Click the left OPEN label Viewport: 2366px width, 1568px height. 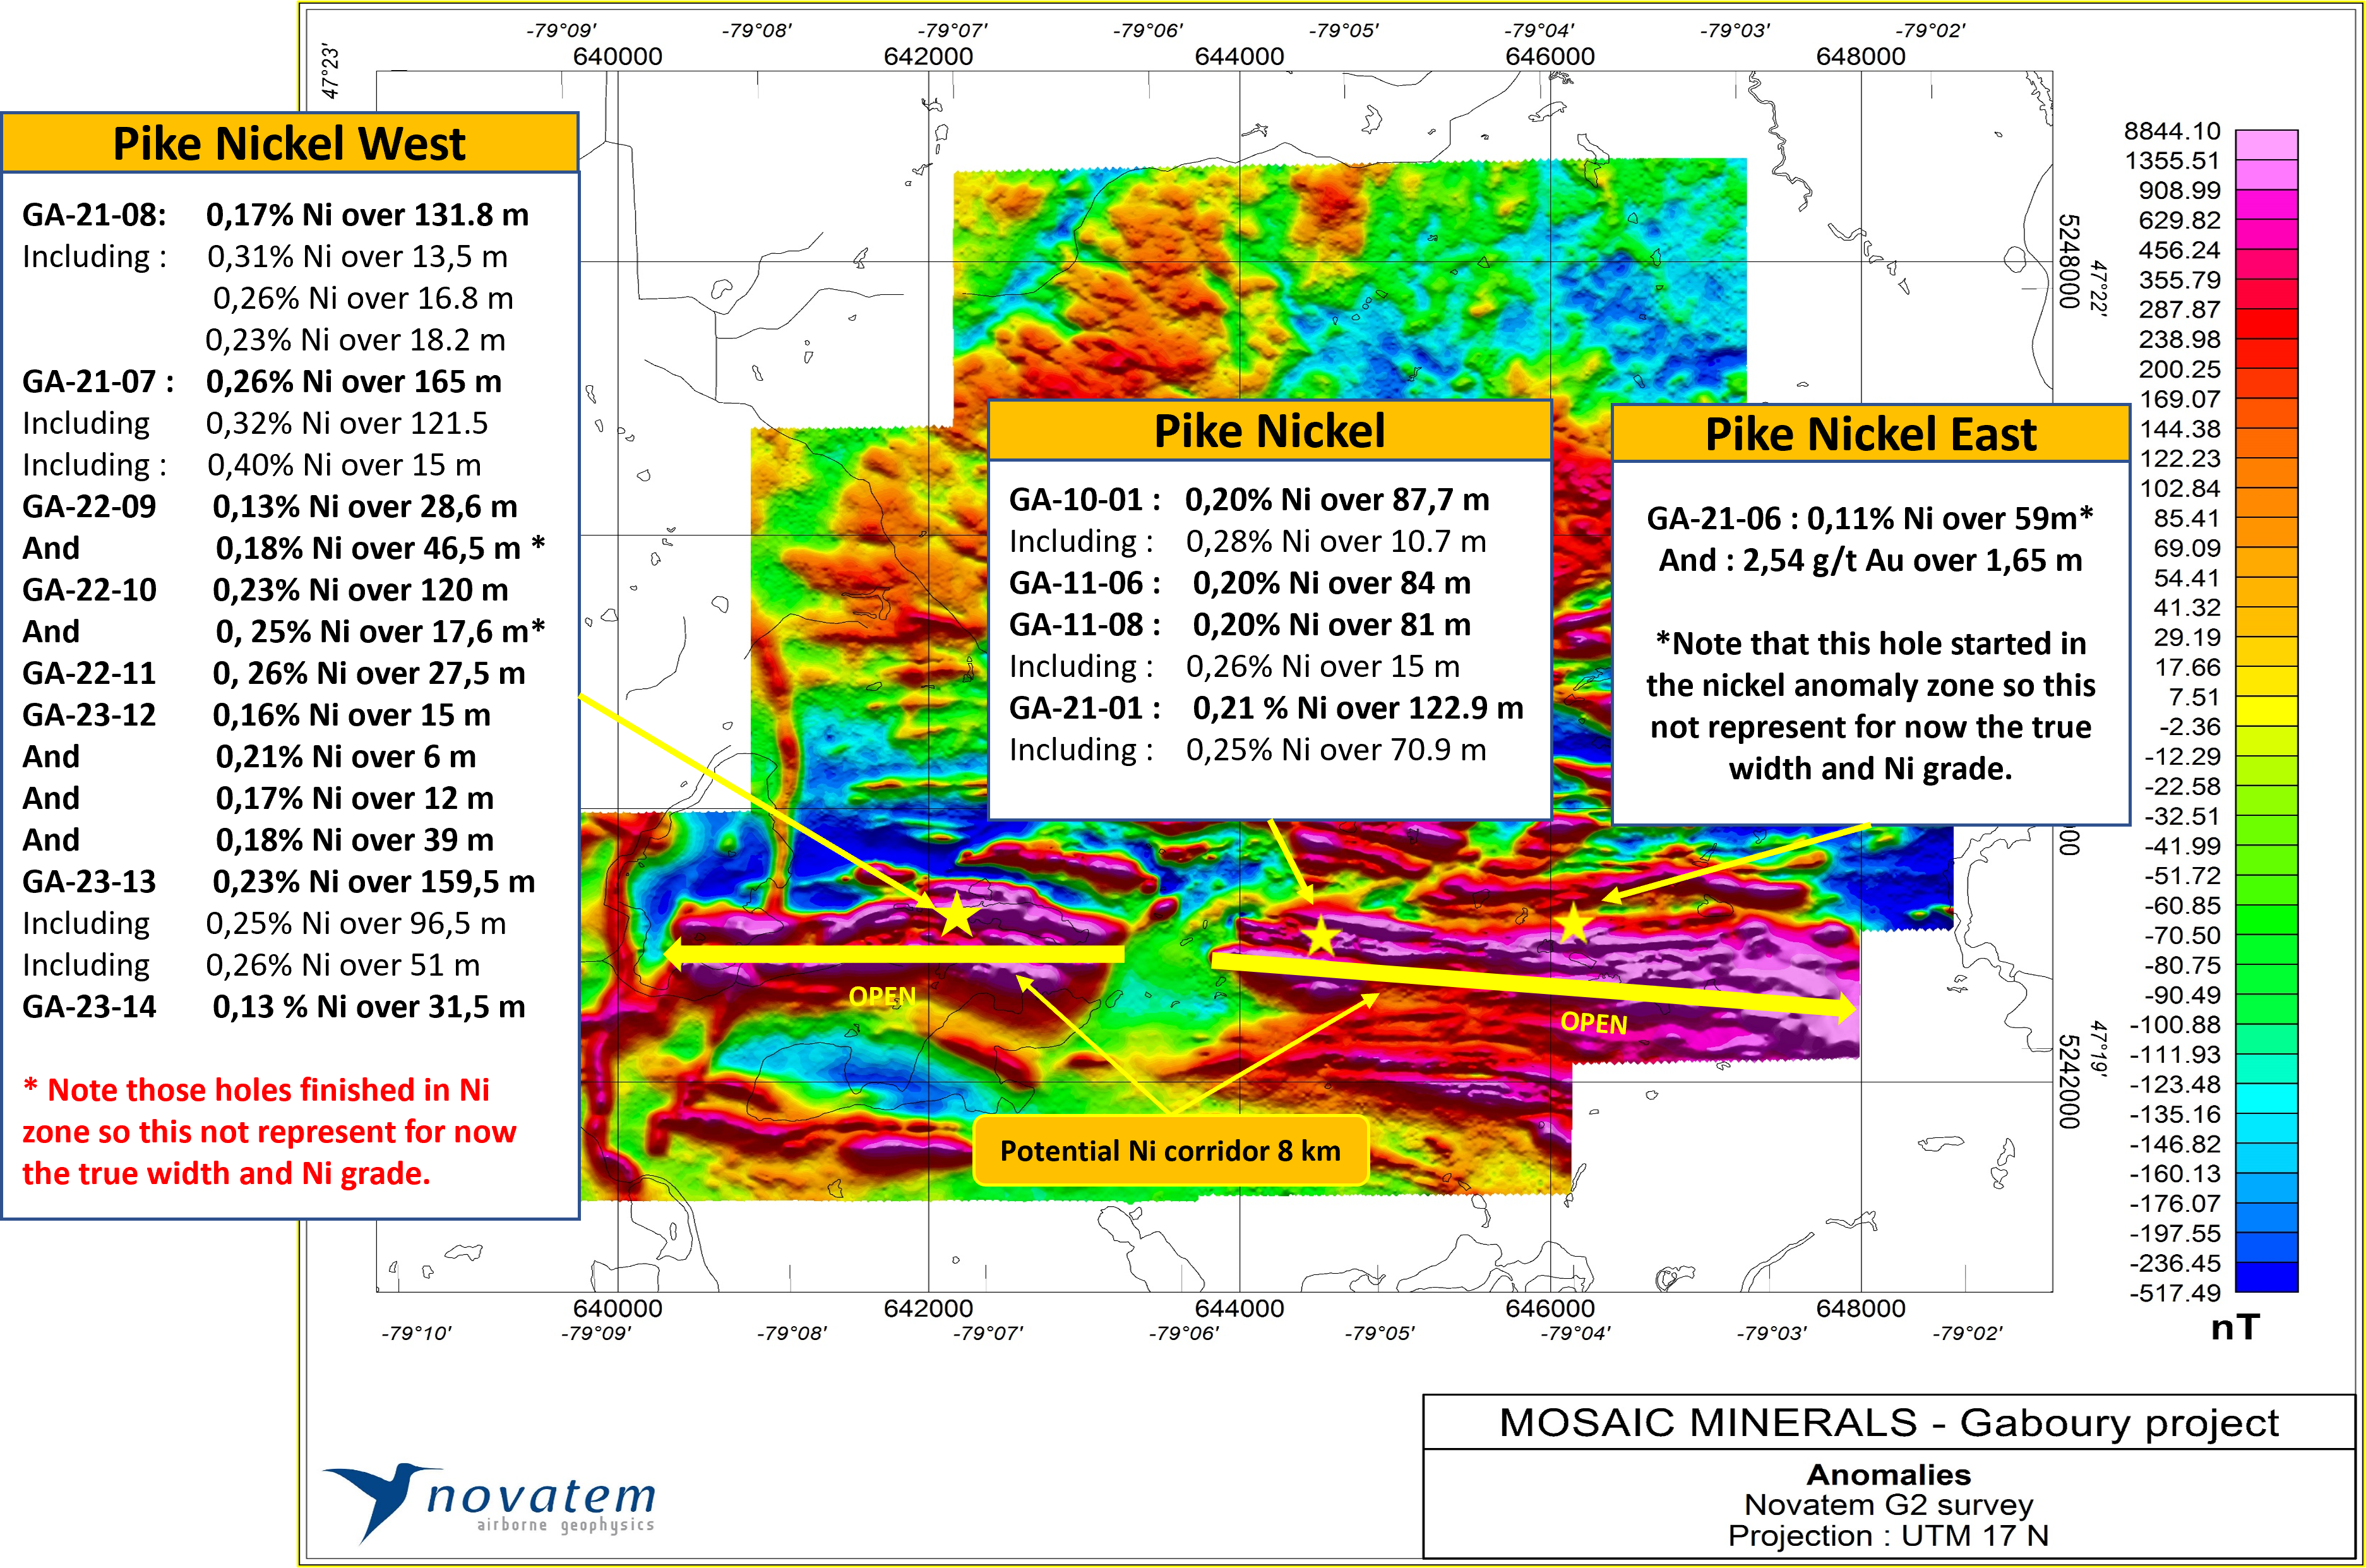(882, 996)
